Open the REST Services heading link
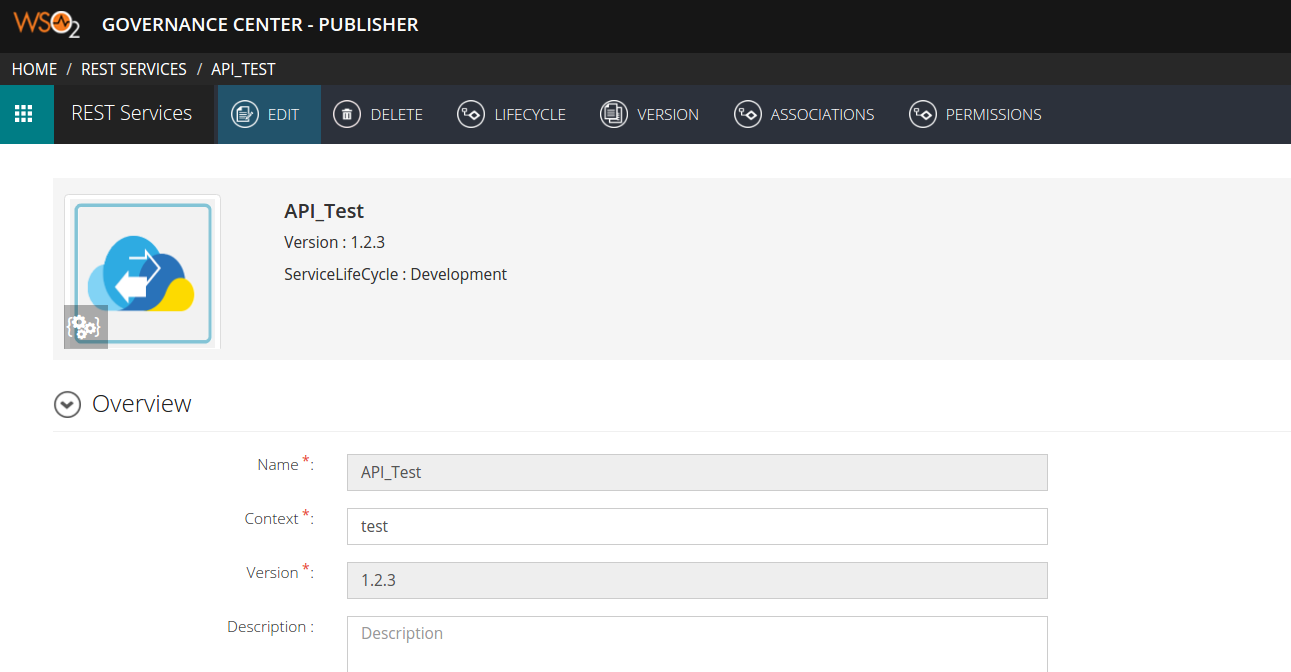This screenshot has width=1291, height=672. pyautogui.click(x=132, y=113)
